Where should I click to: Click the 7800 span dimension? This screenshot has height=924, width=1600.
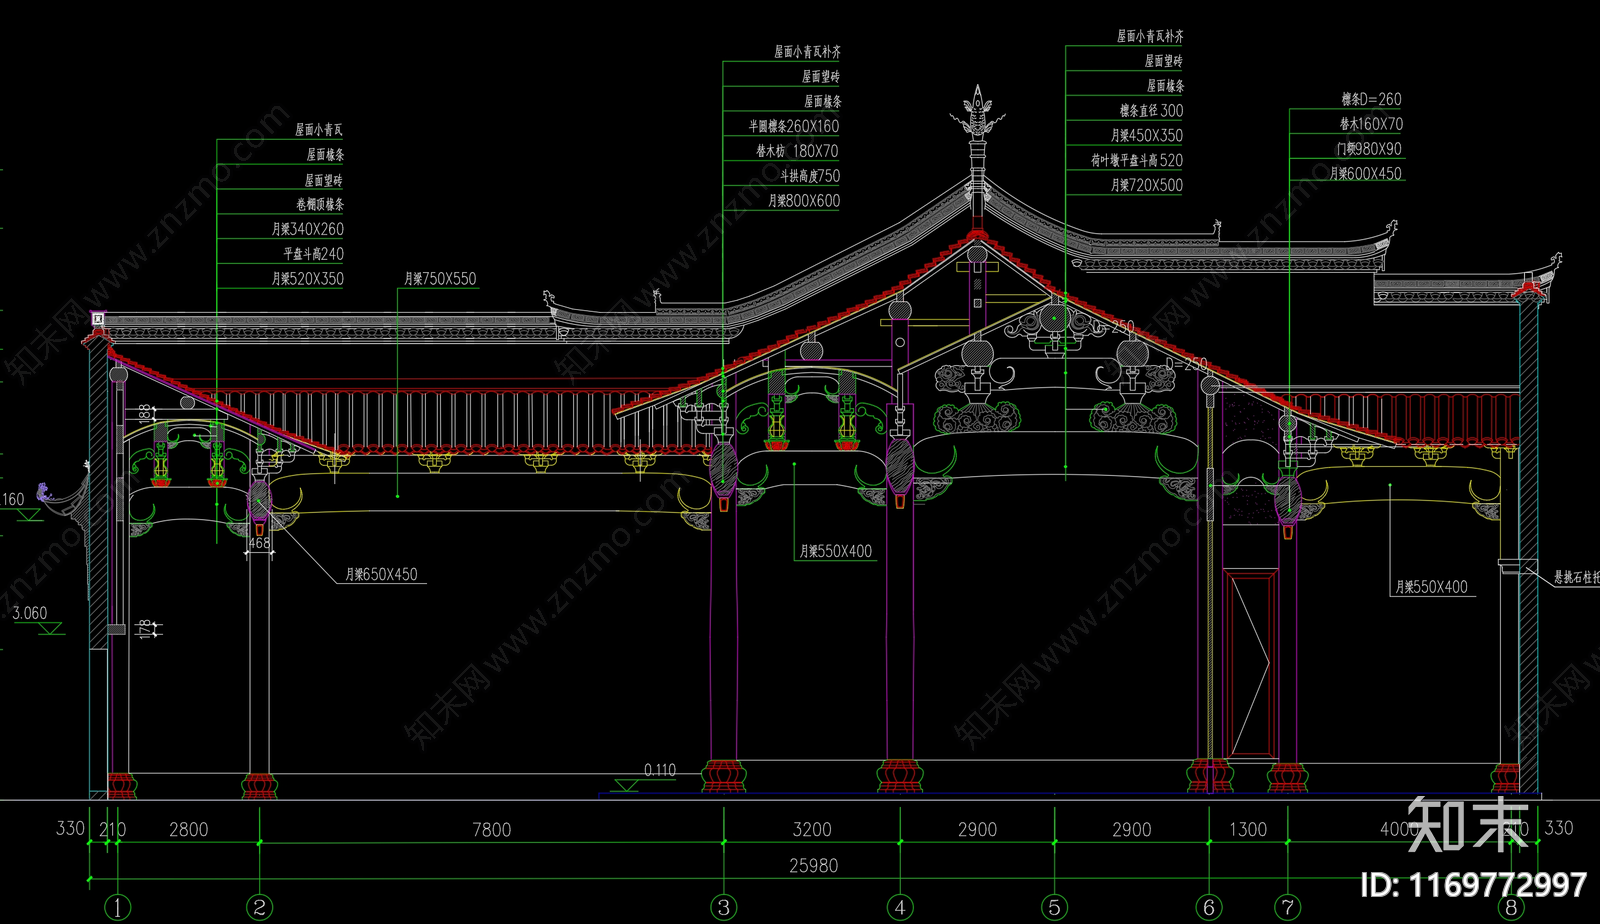[492, 829]
